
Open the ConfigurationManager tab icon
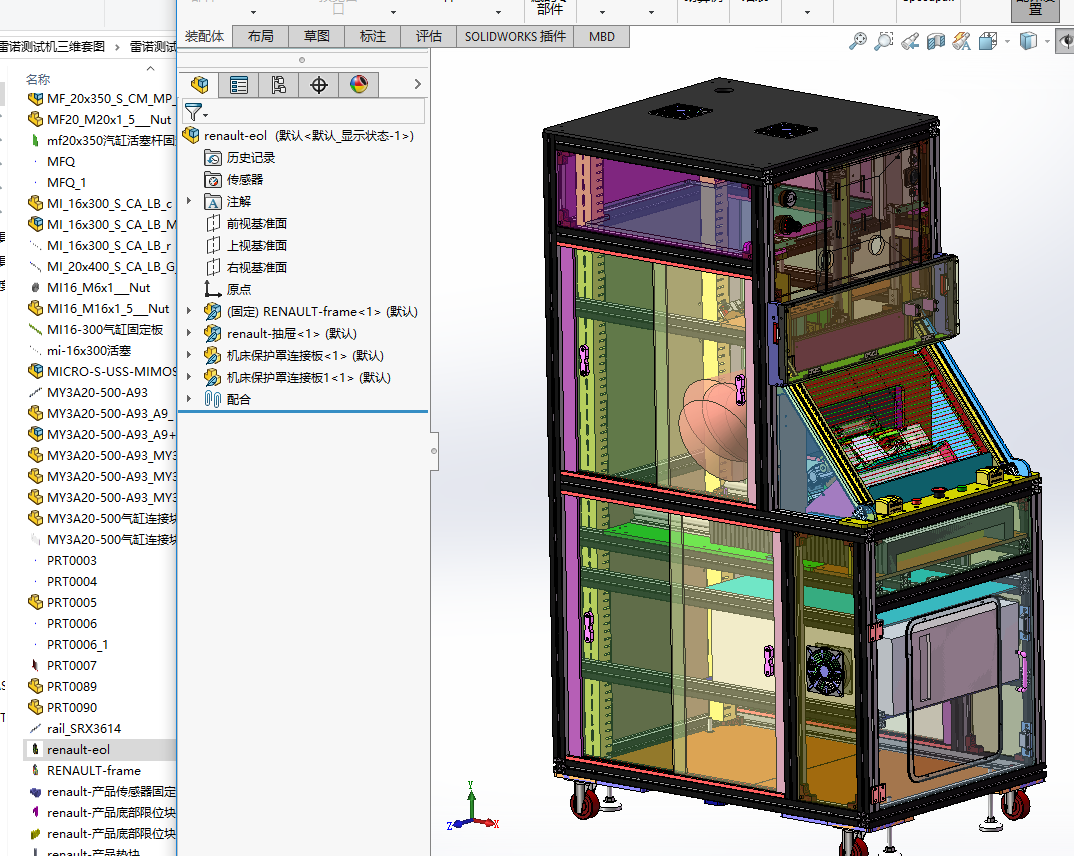pyautogui.click(x=279, y=85)
